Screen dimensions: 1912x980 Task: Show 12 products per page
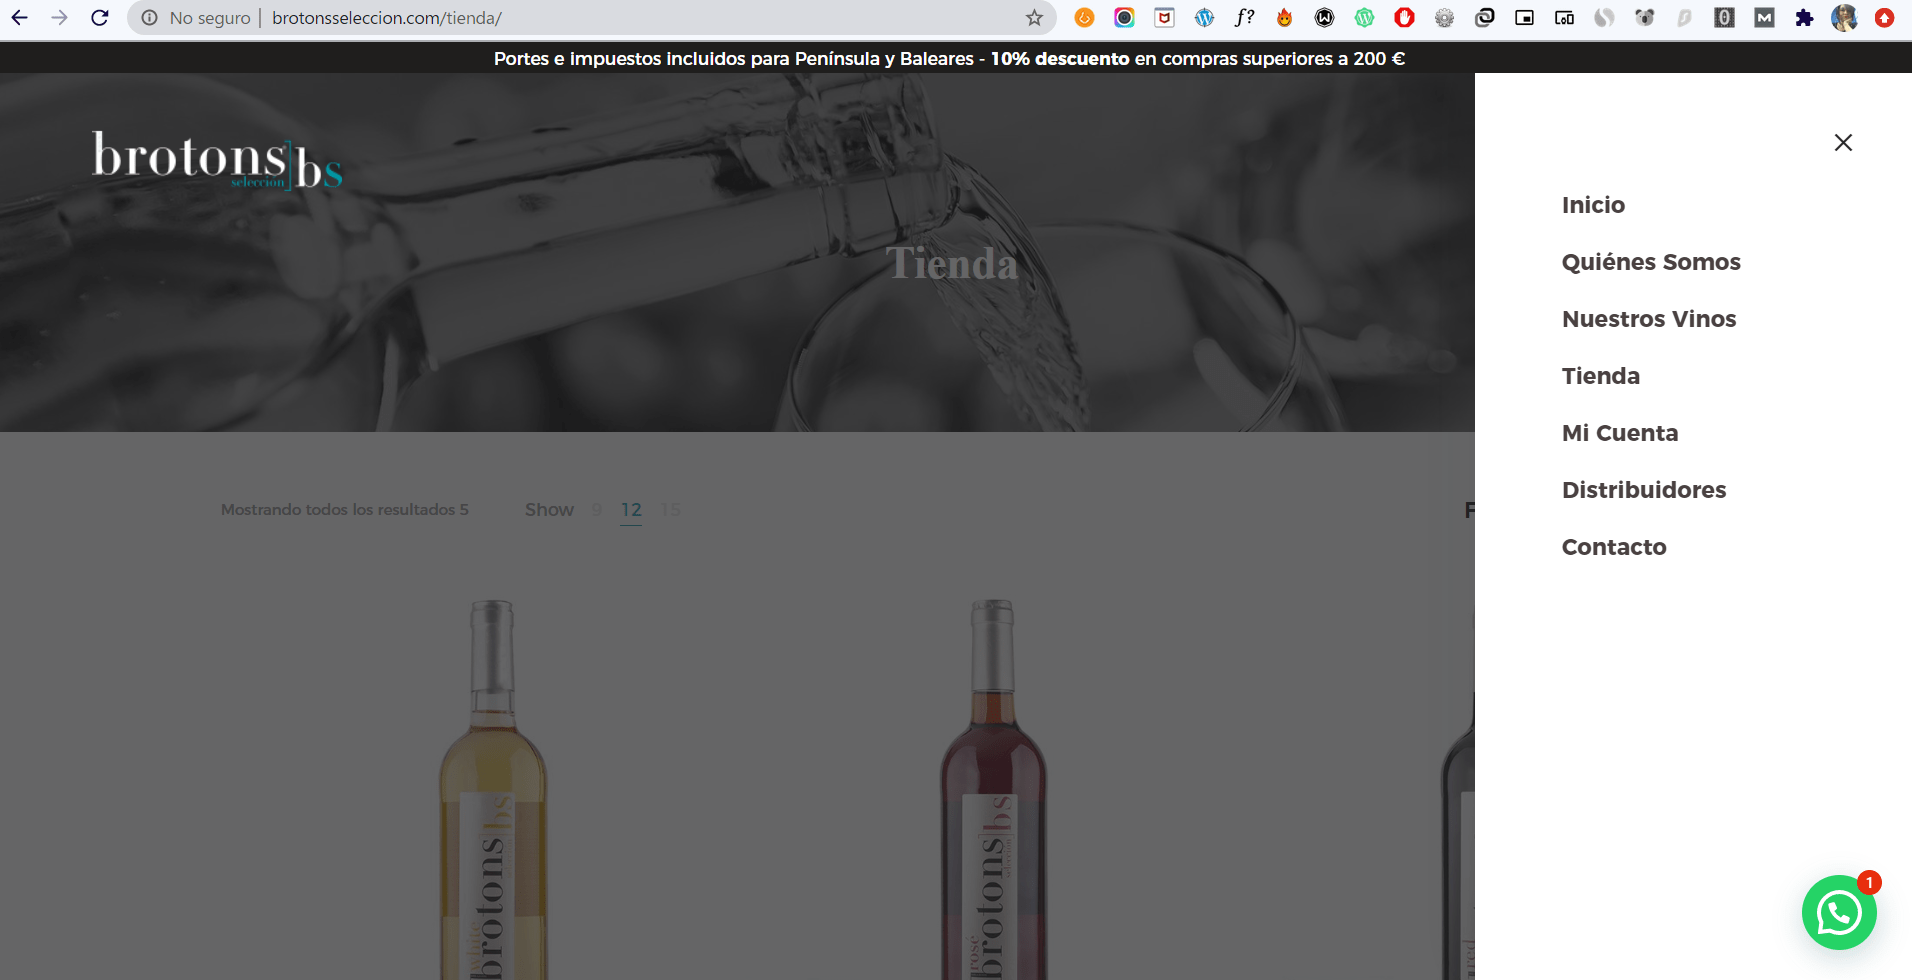631,510
